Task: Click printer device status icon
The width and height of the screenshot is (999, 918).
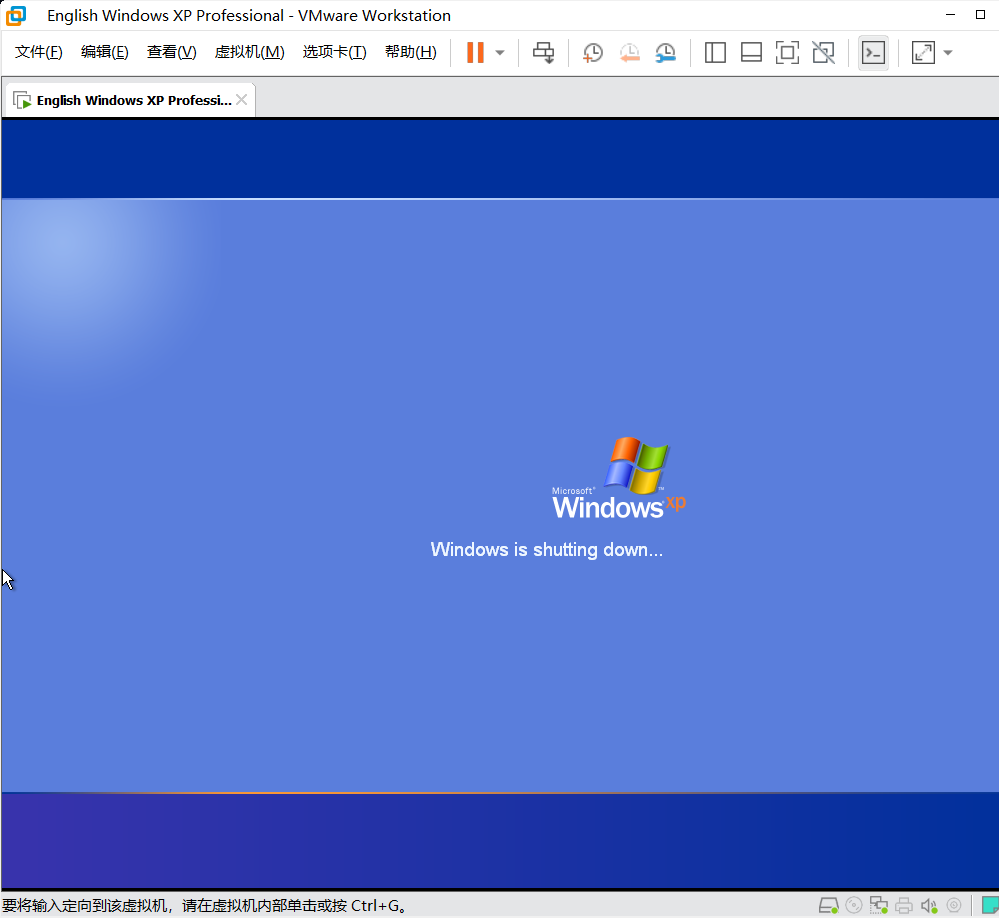Action: click(x=904, y=905)
